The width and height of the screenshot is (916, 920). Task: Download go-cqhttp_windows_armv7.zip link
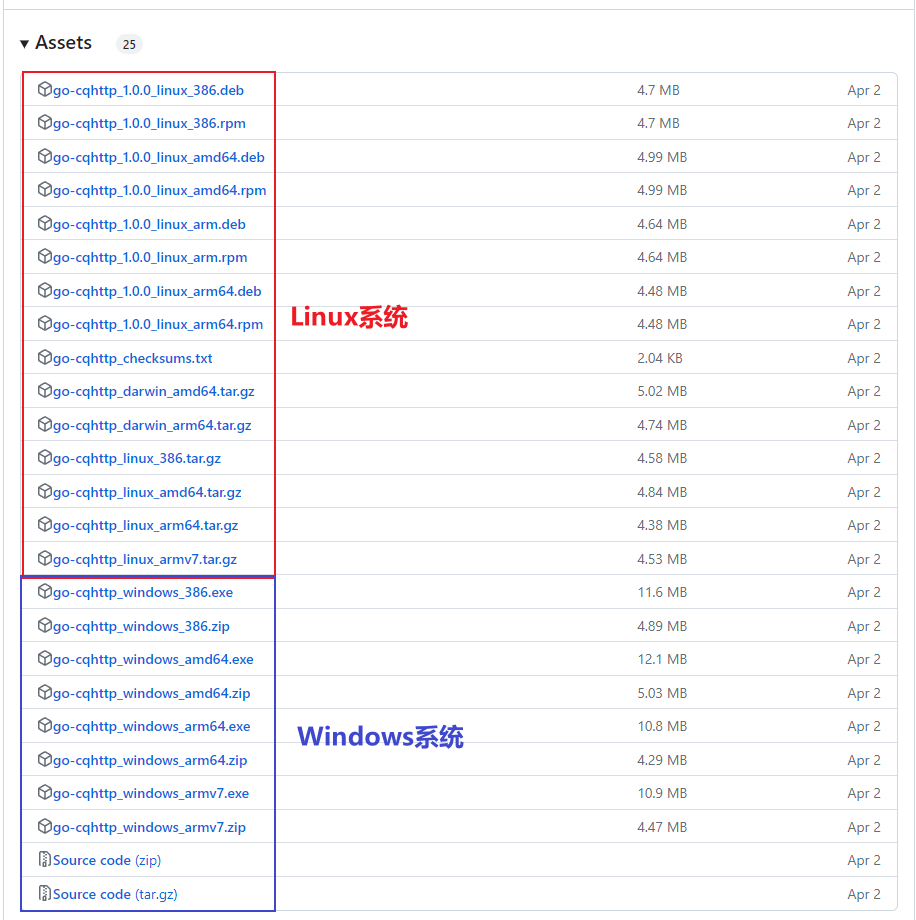149,827
